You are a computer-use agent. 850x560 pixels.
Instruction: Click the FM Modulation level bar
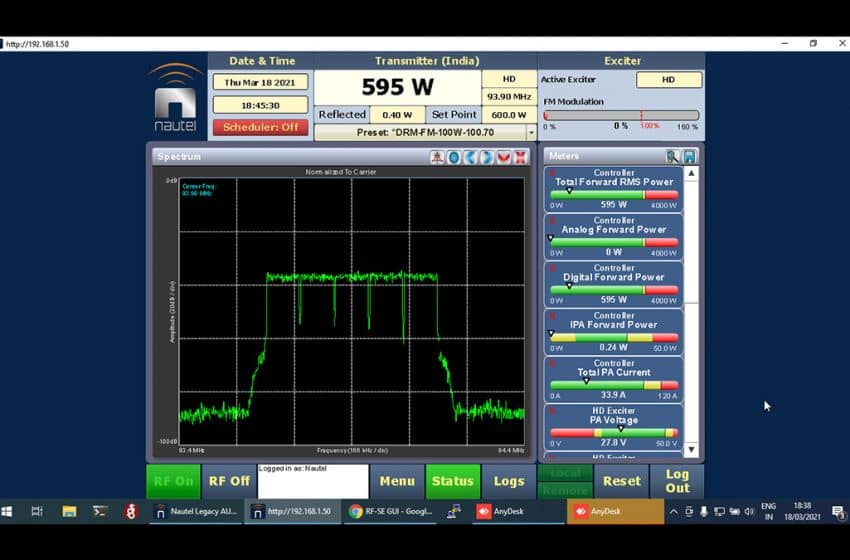(x=620, y=115)
